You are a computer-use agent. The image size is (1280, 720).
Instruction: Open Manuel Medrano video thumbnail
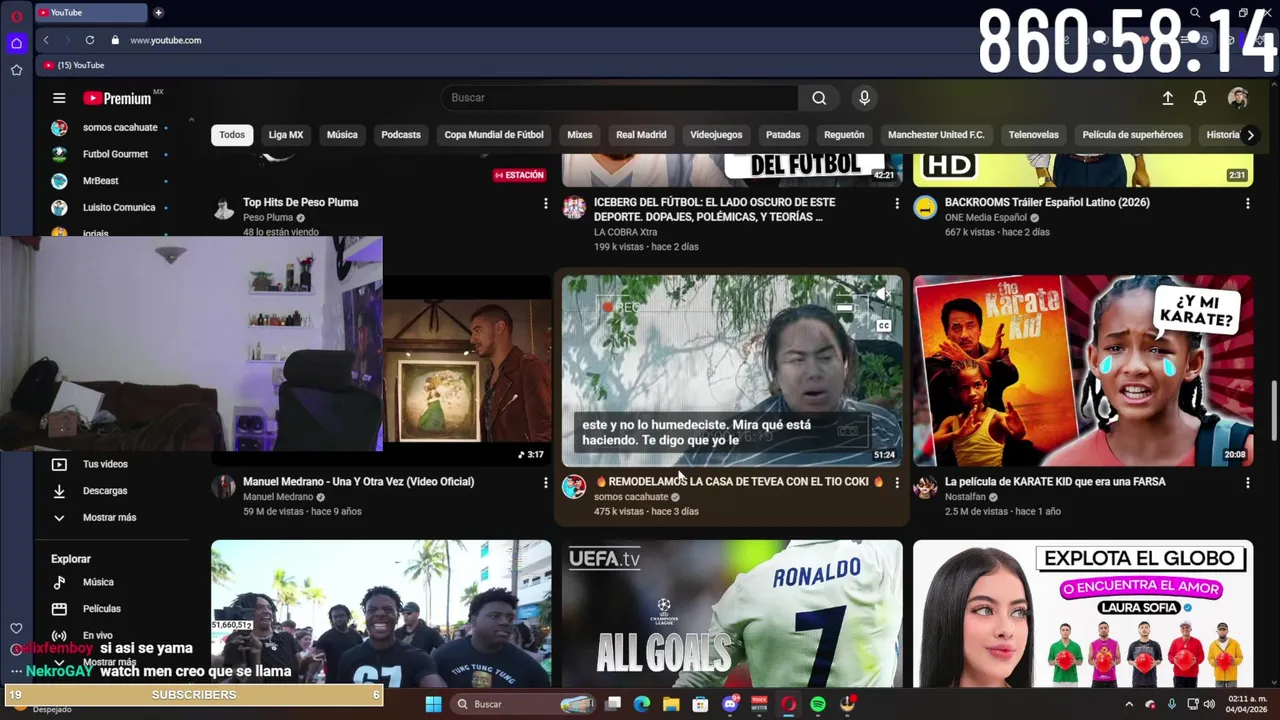click(467, 371)
